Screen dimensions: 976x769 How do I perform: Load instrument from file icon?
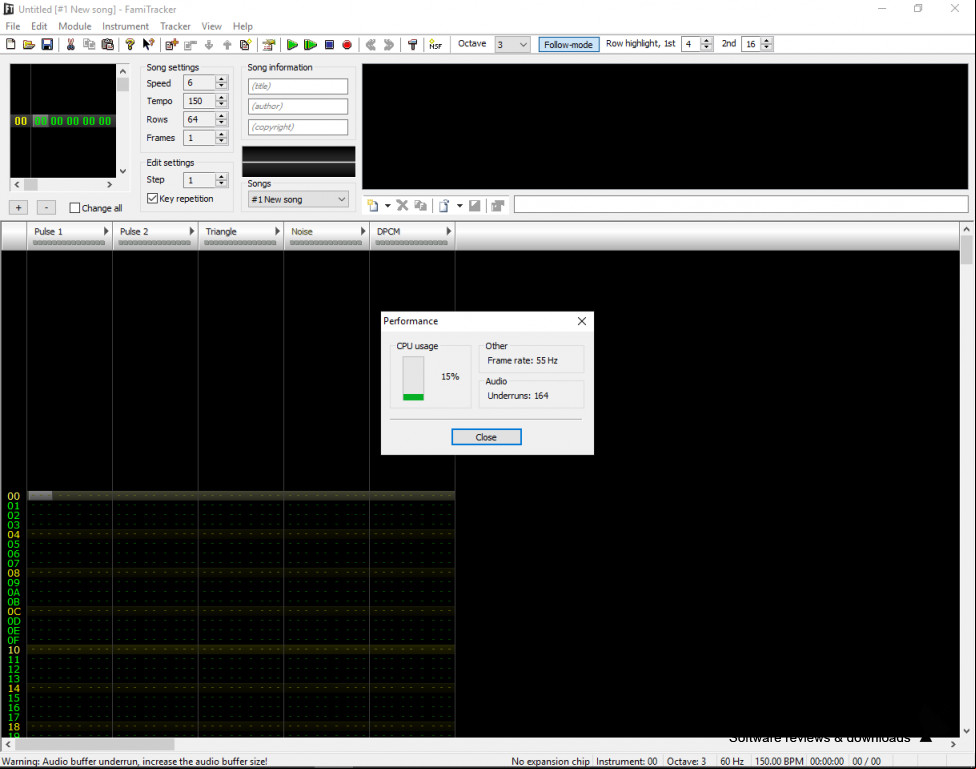click(444, 205)
